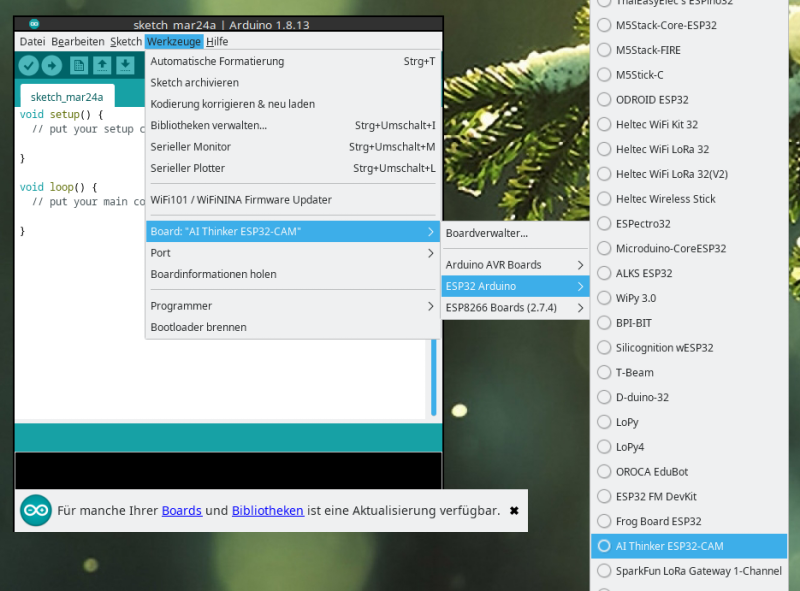This screenshot has height=591, width=800.
Task: Choose the WiPy 3.0 board
Action: pos(689,298)
